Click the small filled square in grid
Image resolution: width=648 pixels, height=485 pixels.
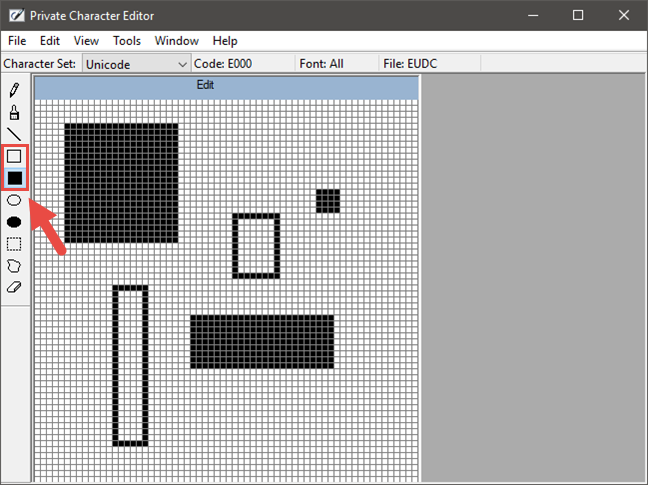(x=328, y=201)
